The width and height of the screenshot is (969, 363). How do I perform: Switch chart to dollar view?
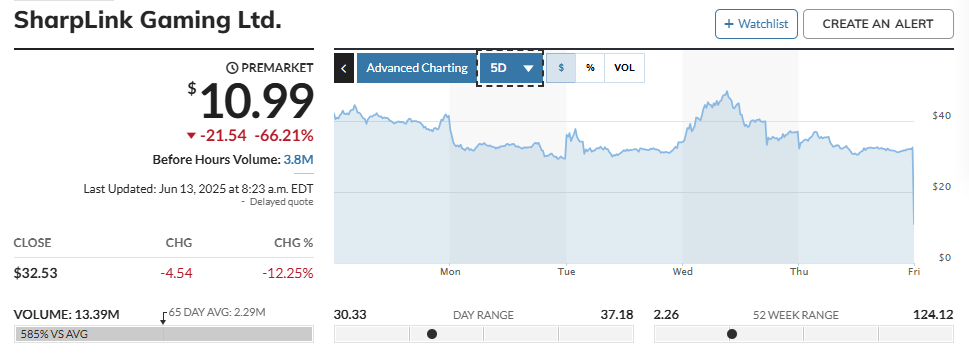pyautogui.click(x=561, y=68)
